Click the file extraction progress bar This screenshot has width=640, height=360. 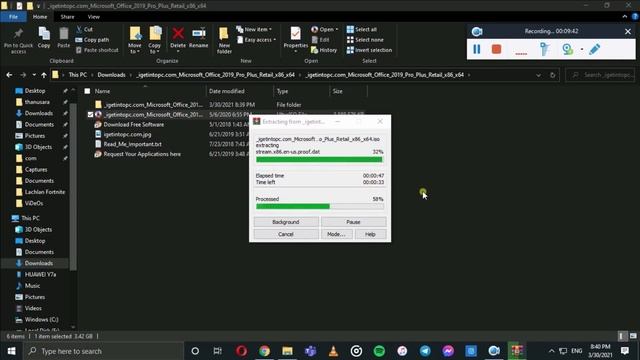click(x=319, y=160)
